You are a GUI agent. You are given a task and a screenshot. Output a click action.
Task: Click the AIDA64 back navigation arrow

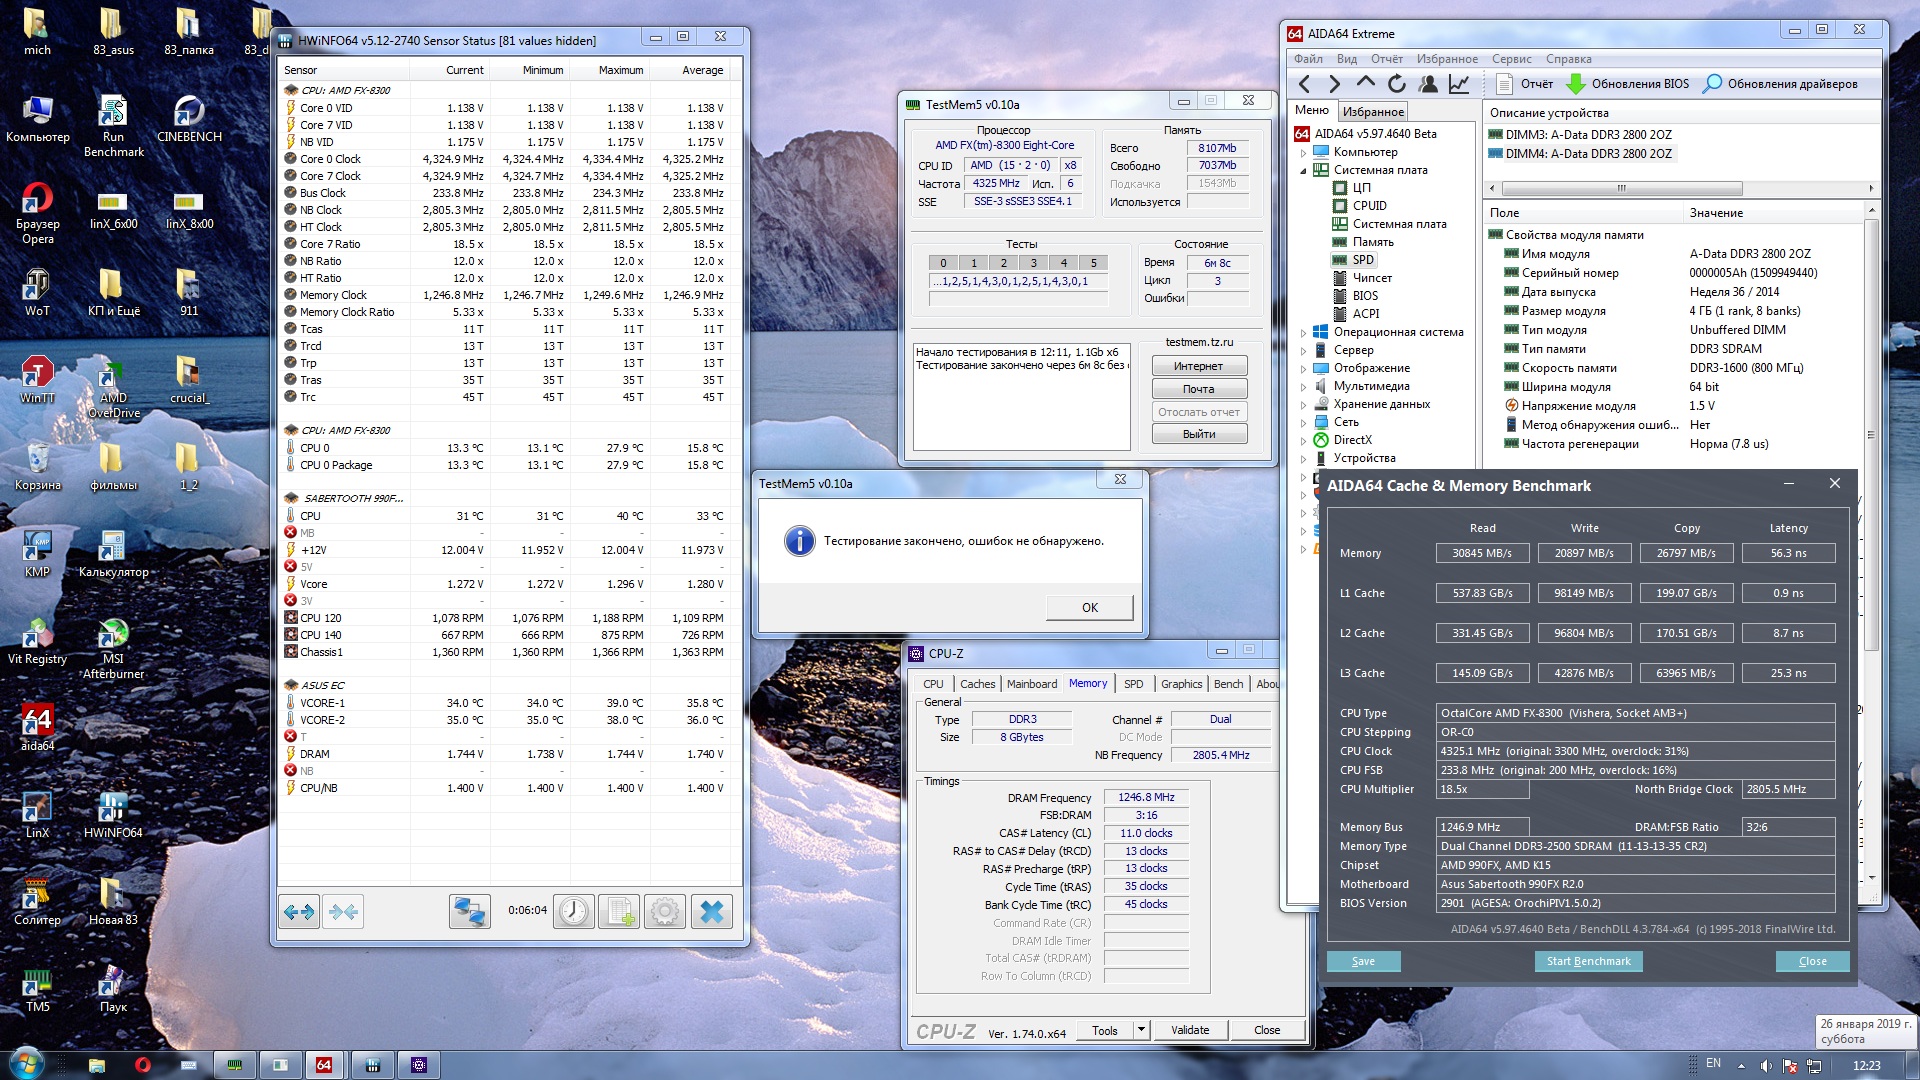tap(1304, 84)
